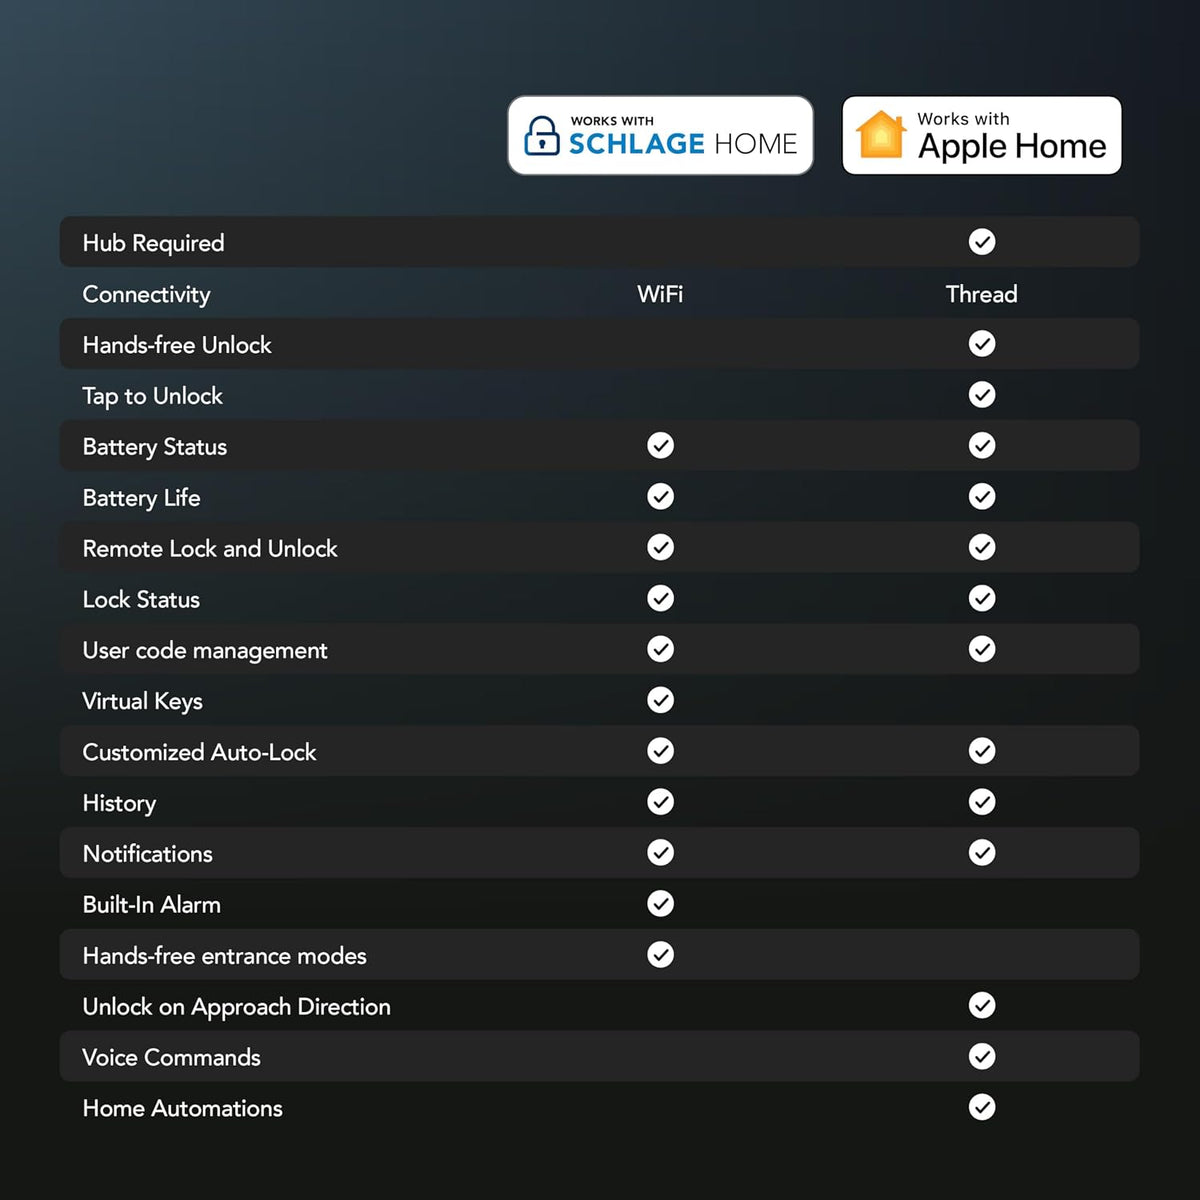Screen dimensions: 1200x1200
Task: Click Notifications checkmark in Schlage Home column
Action: pos(660,853)
